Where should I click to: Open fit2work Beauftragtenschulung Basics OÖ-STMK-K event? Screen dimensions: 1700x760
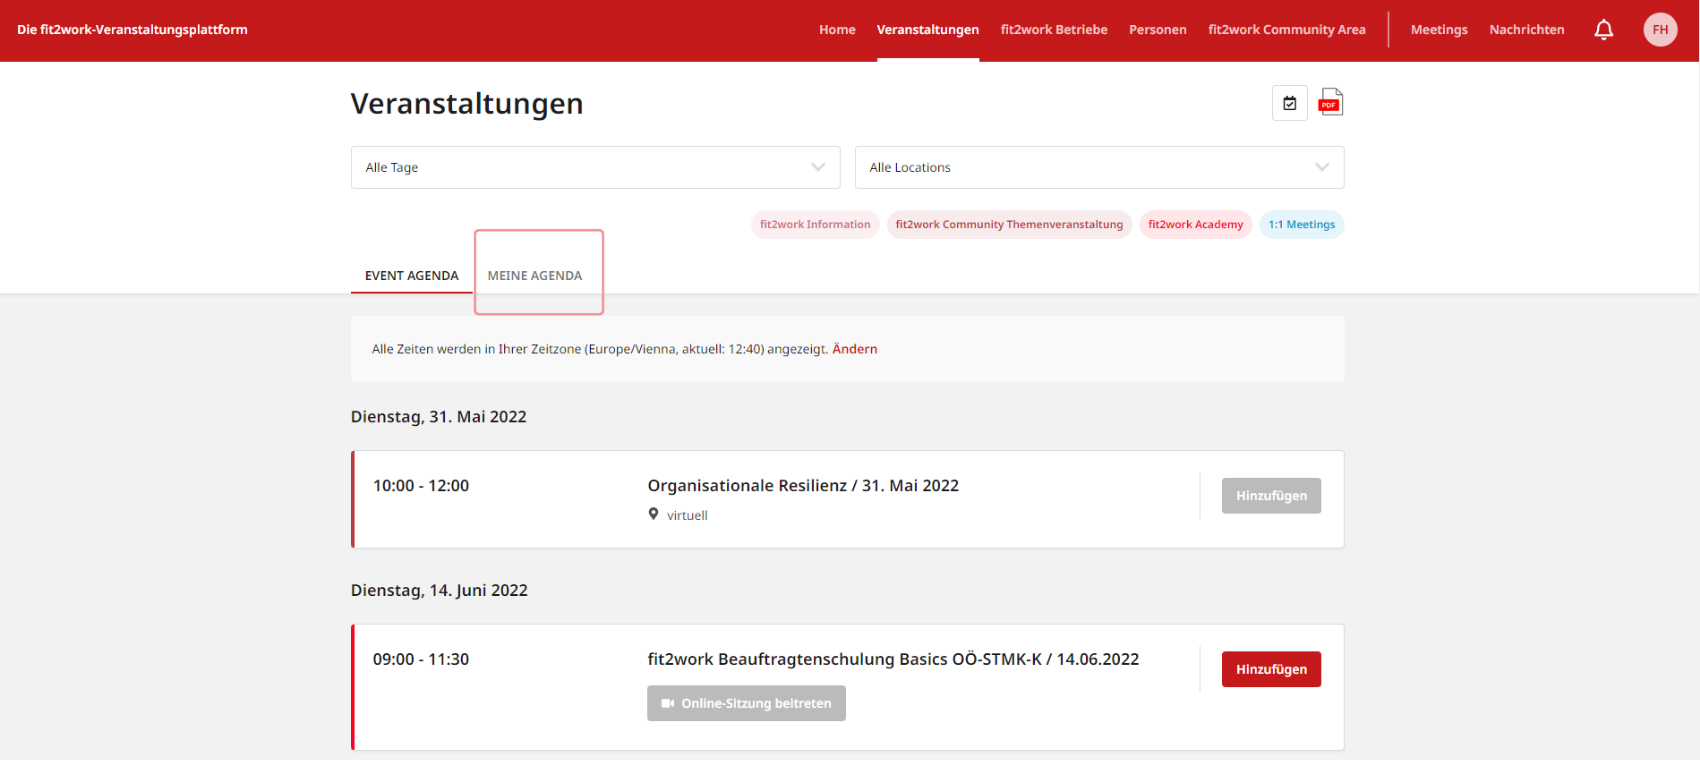tap(893, 660)
